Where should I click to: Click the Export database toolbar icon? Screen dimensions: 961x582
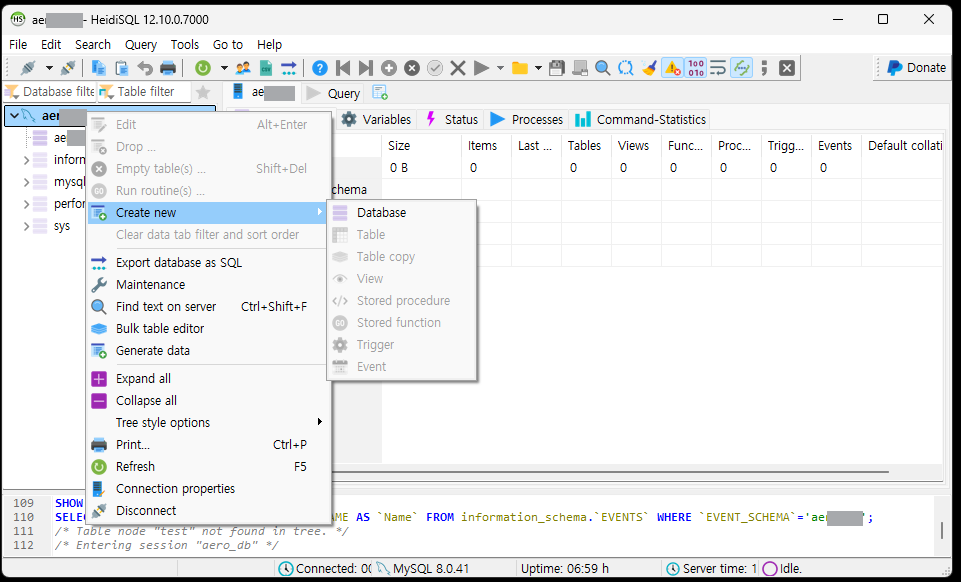[x=289, y=68]
